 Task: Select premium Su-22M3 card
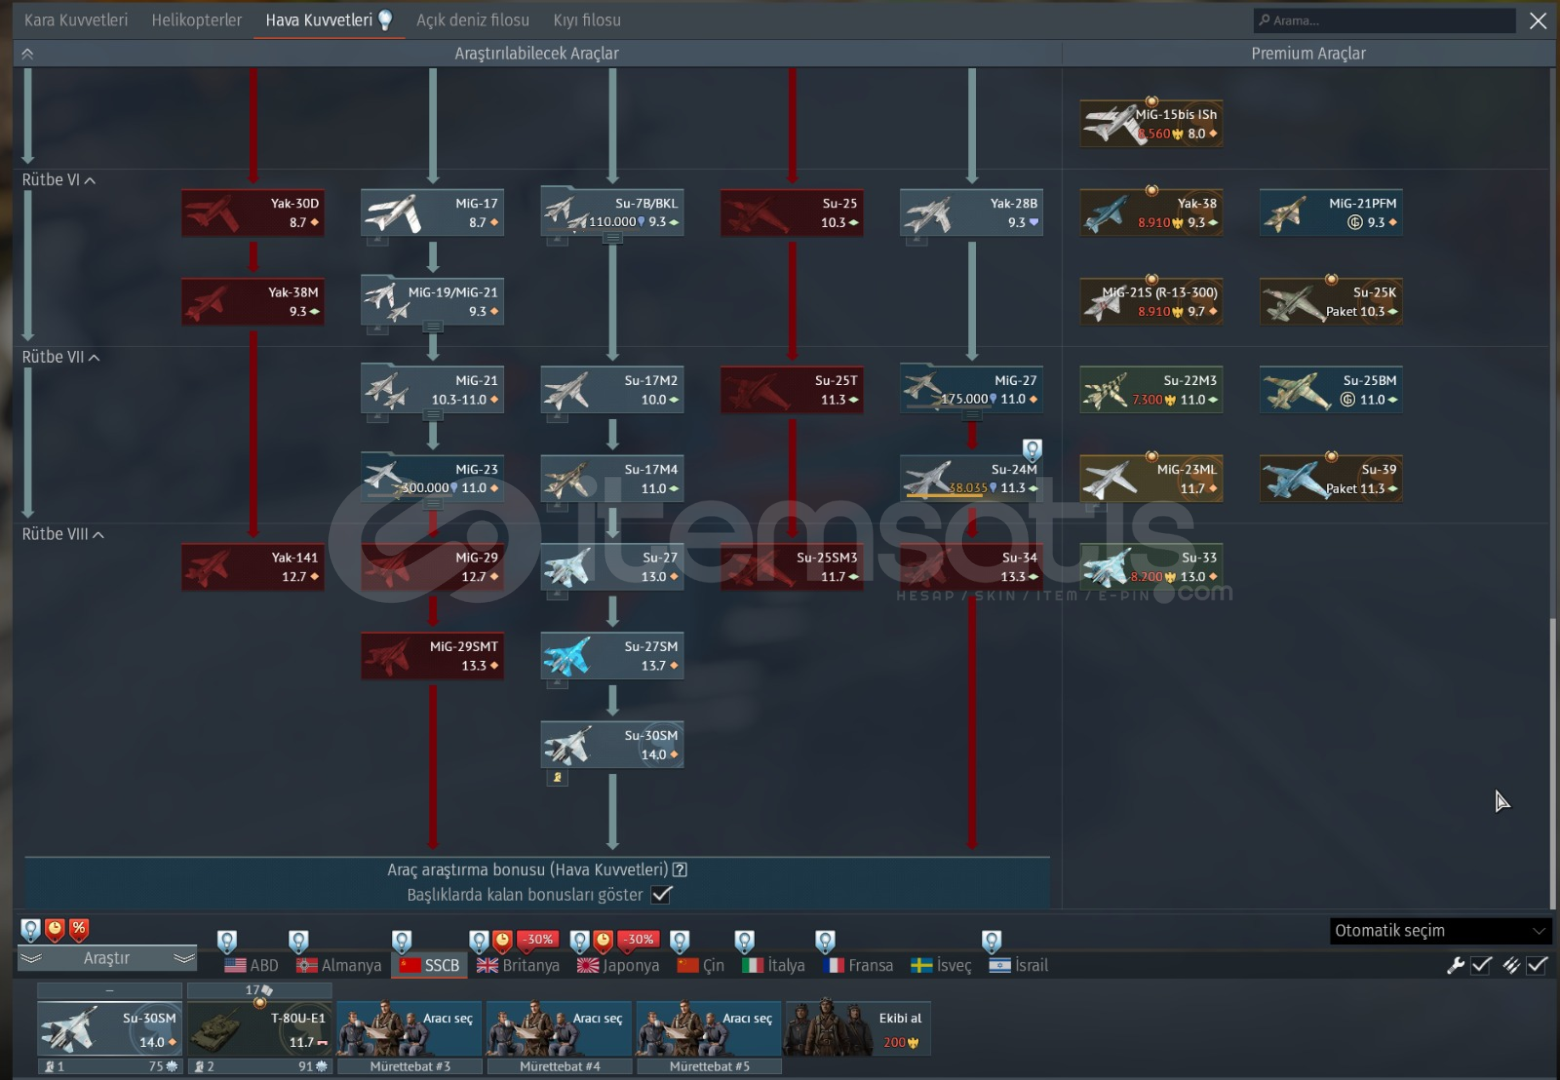(1151, 390)
